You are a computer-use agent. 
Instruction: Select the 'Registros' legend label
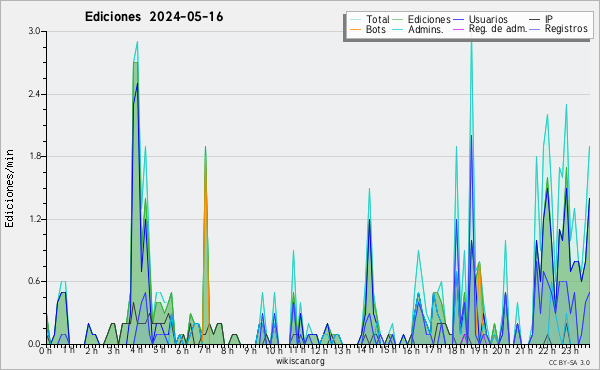(566, 29)
